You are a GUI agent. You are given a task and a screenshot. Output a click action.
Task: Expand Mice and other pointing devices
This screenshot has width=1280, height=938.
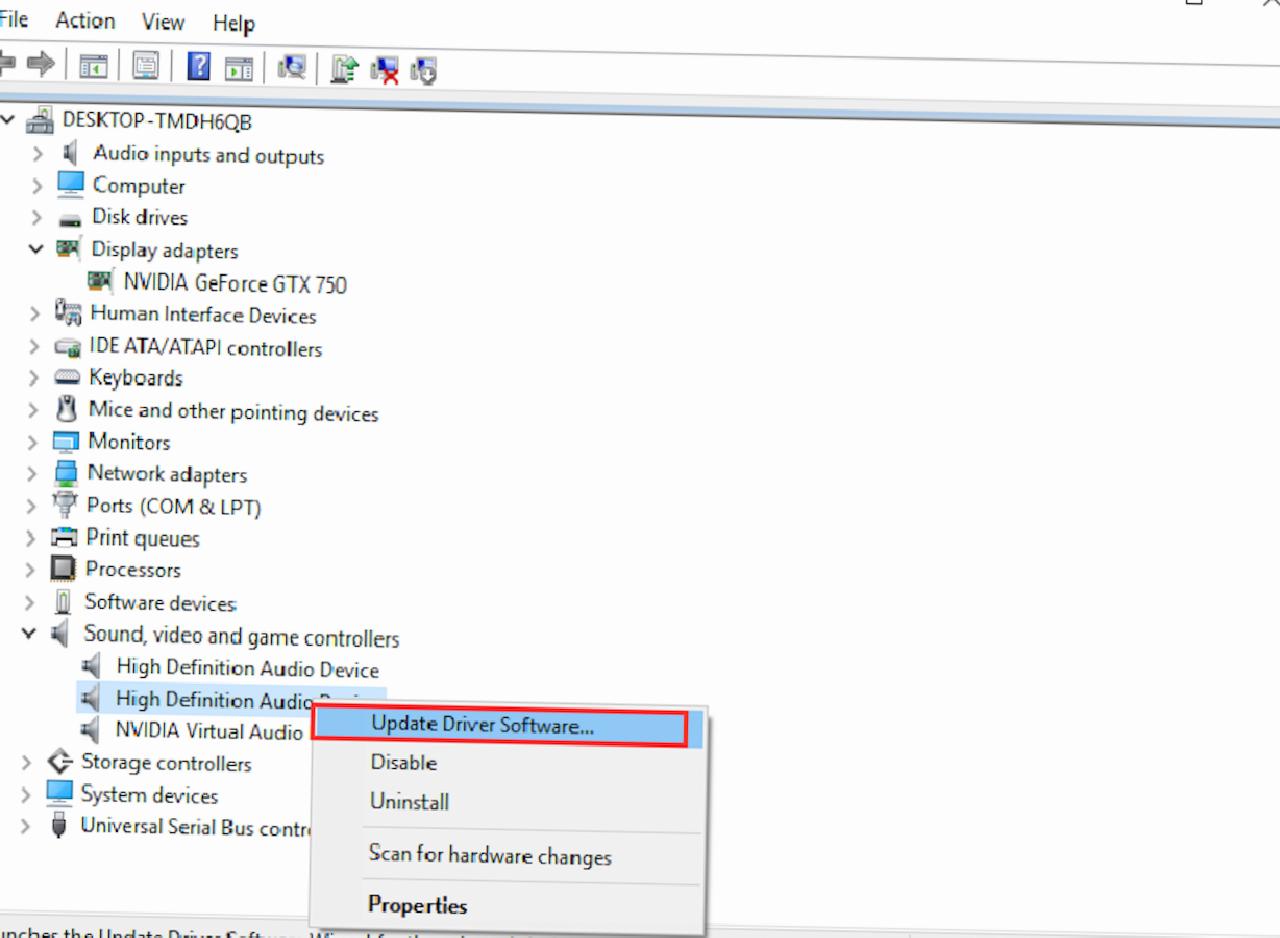click(34, 410)
